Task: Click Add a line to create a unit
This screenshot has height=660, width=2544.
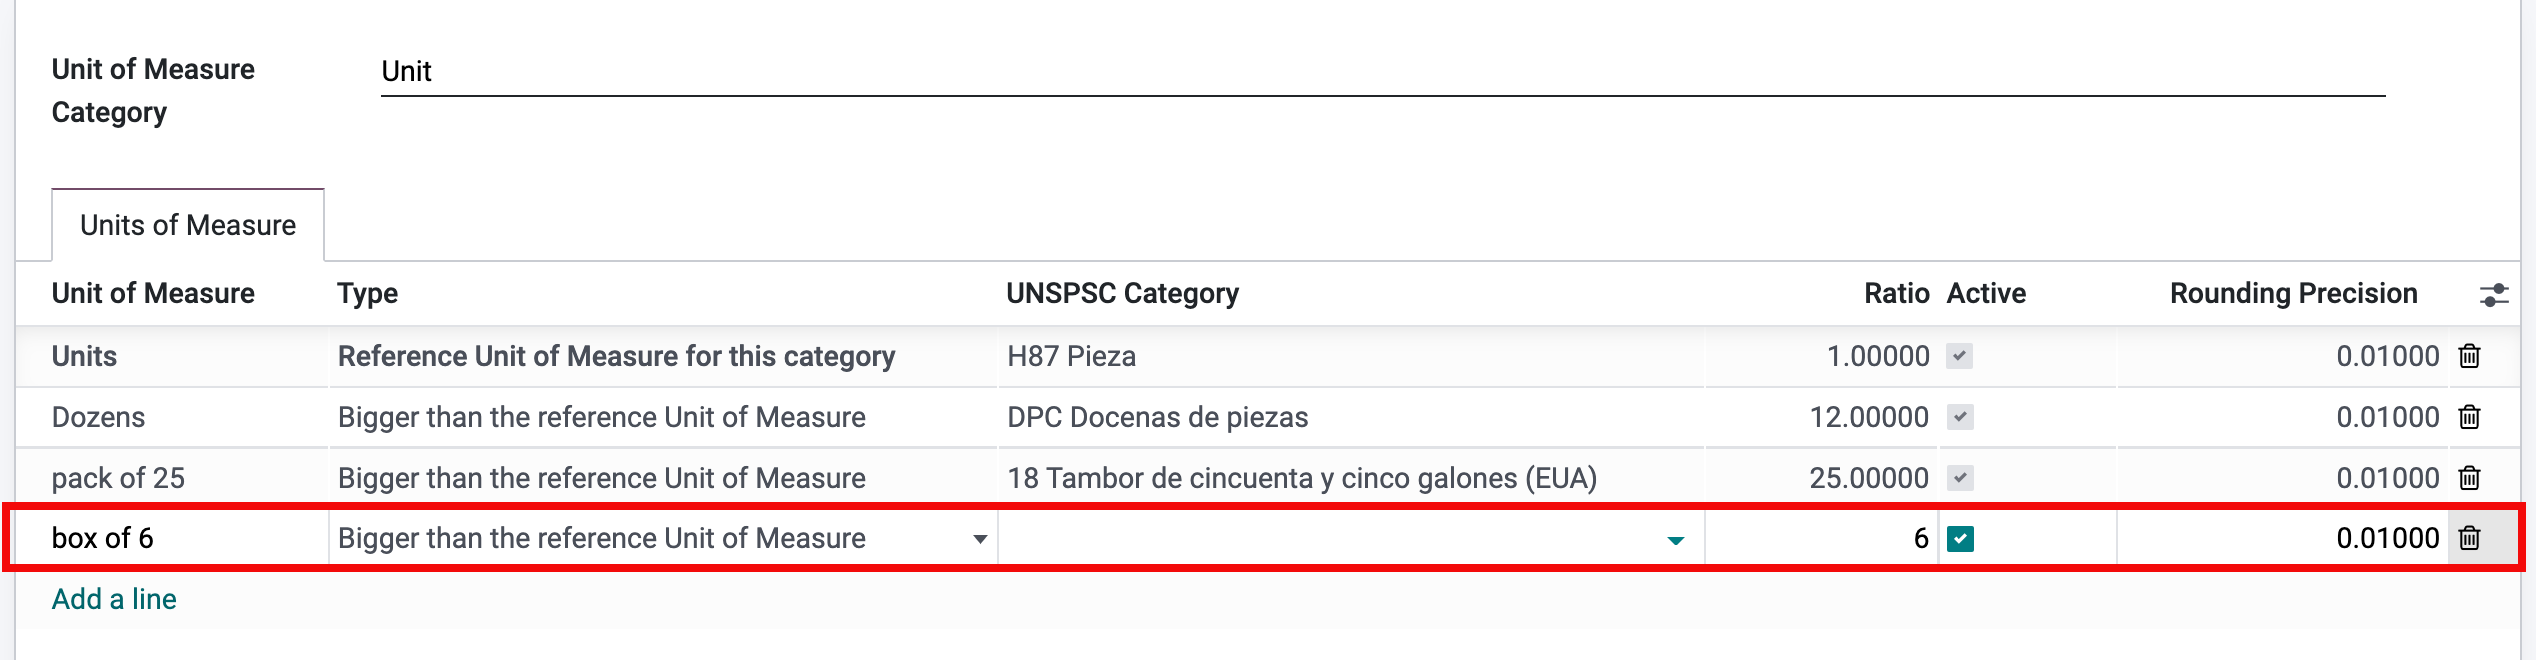Action: tap(112, 599)
